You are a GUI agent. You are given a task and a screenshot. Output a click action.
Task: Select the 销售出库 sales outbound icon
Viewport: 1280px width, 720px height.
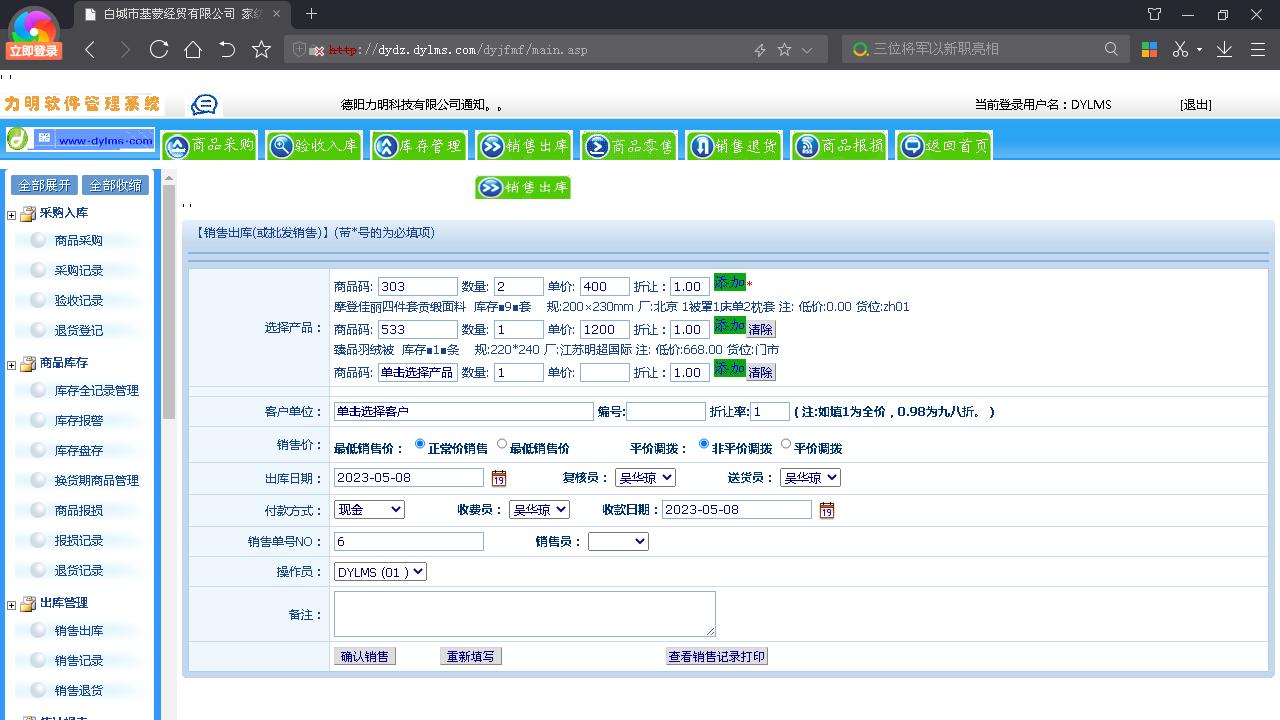[x=524, y=144]
